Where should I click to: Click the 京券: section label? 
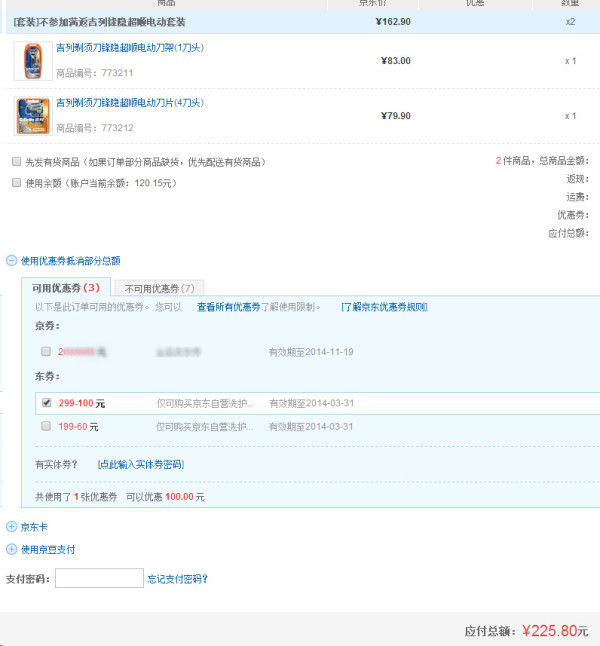pyautogui.click(x=47, y=326)
